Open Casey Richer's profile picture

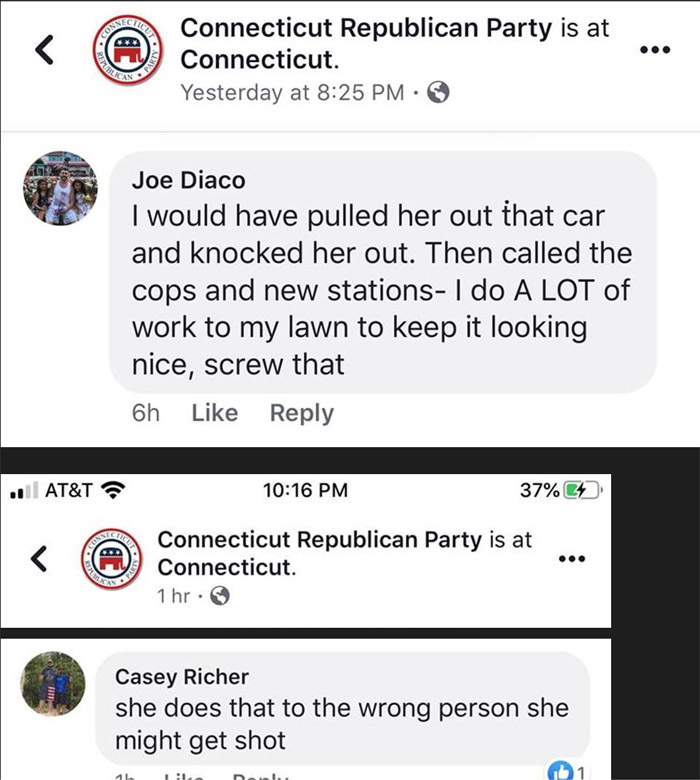54,684
